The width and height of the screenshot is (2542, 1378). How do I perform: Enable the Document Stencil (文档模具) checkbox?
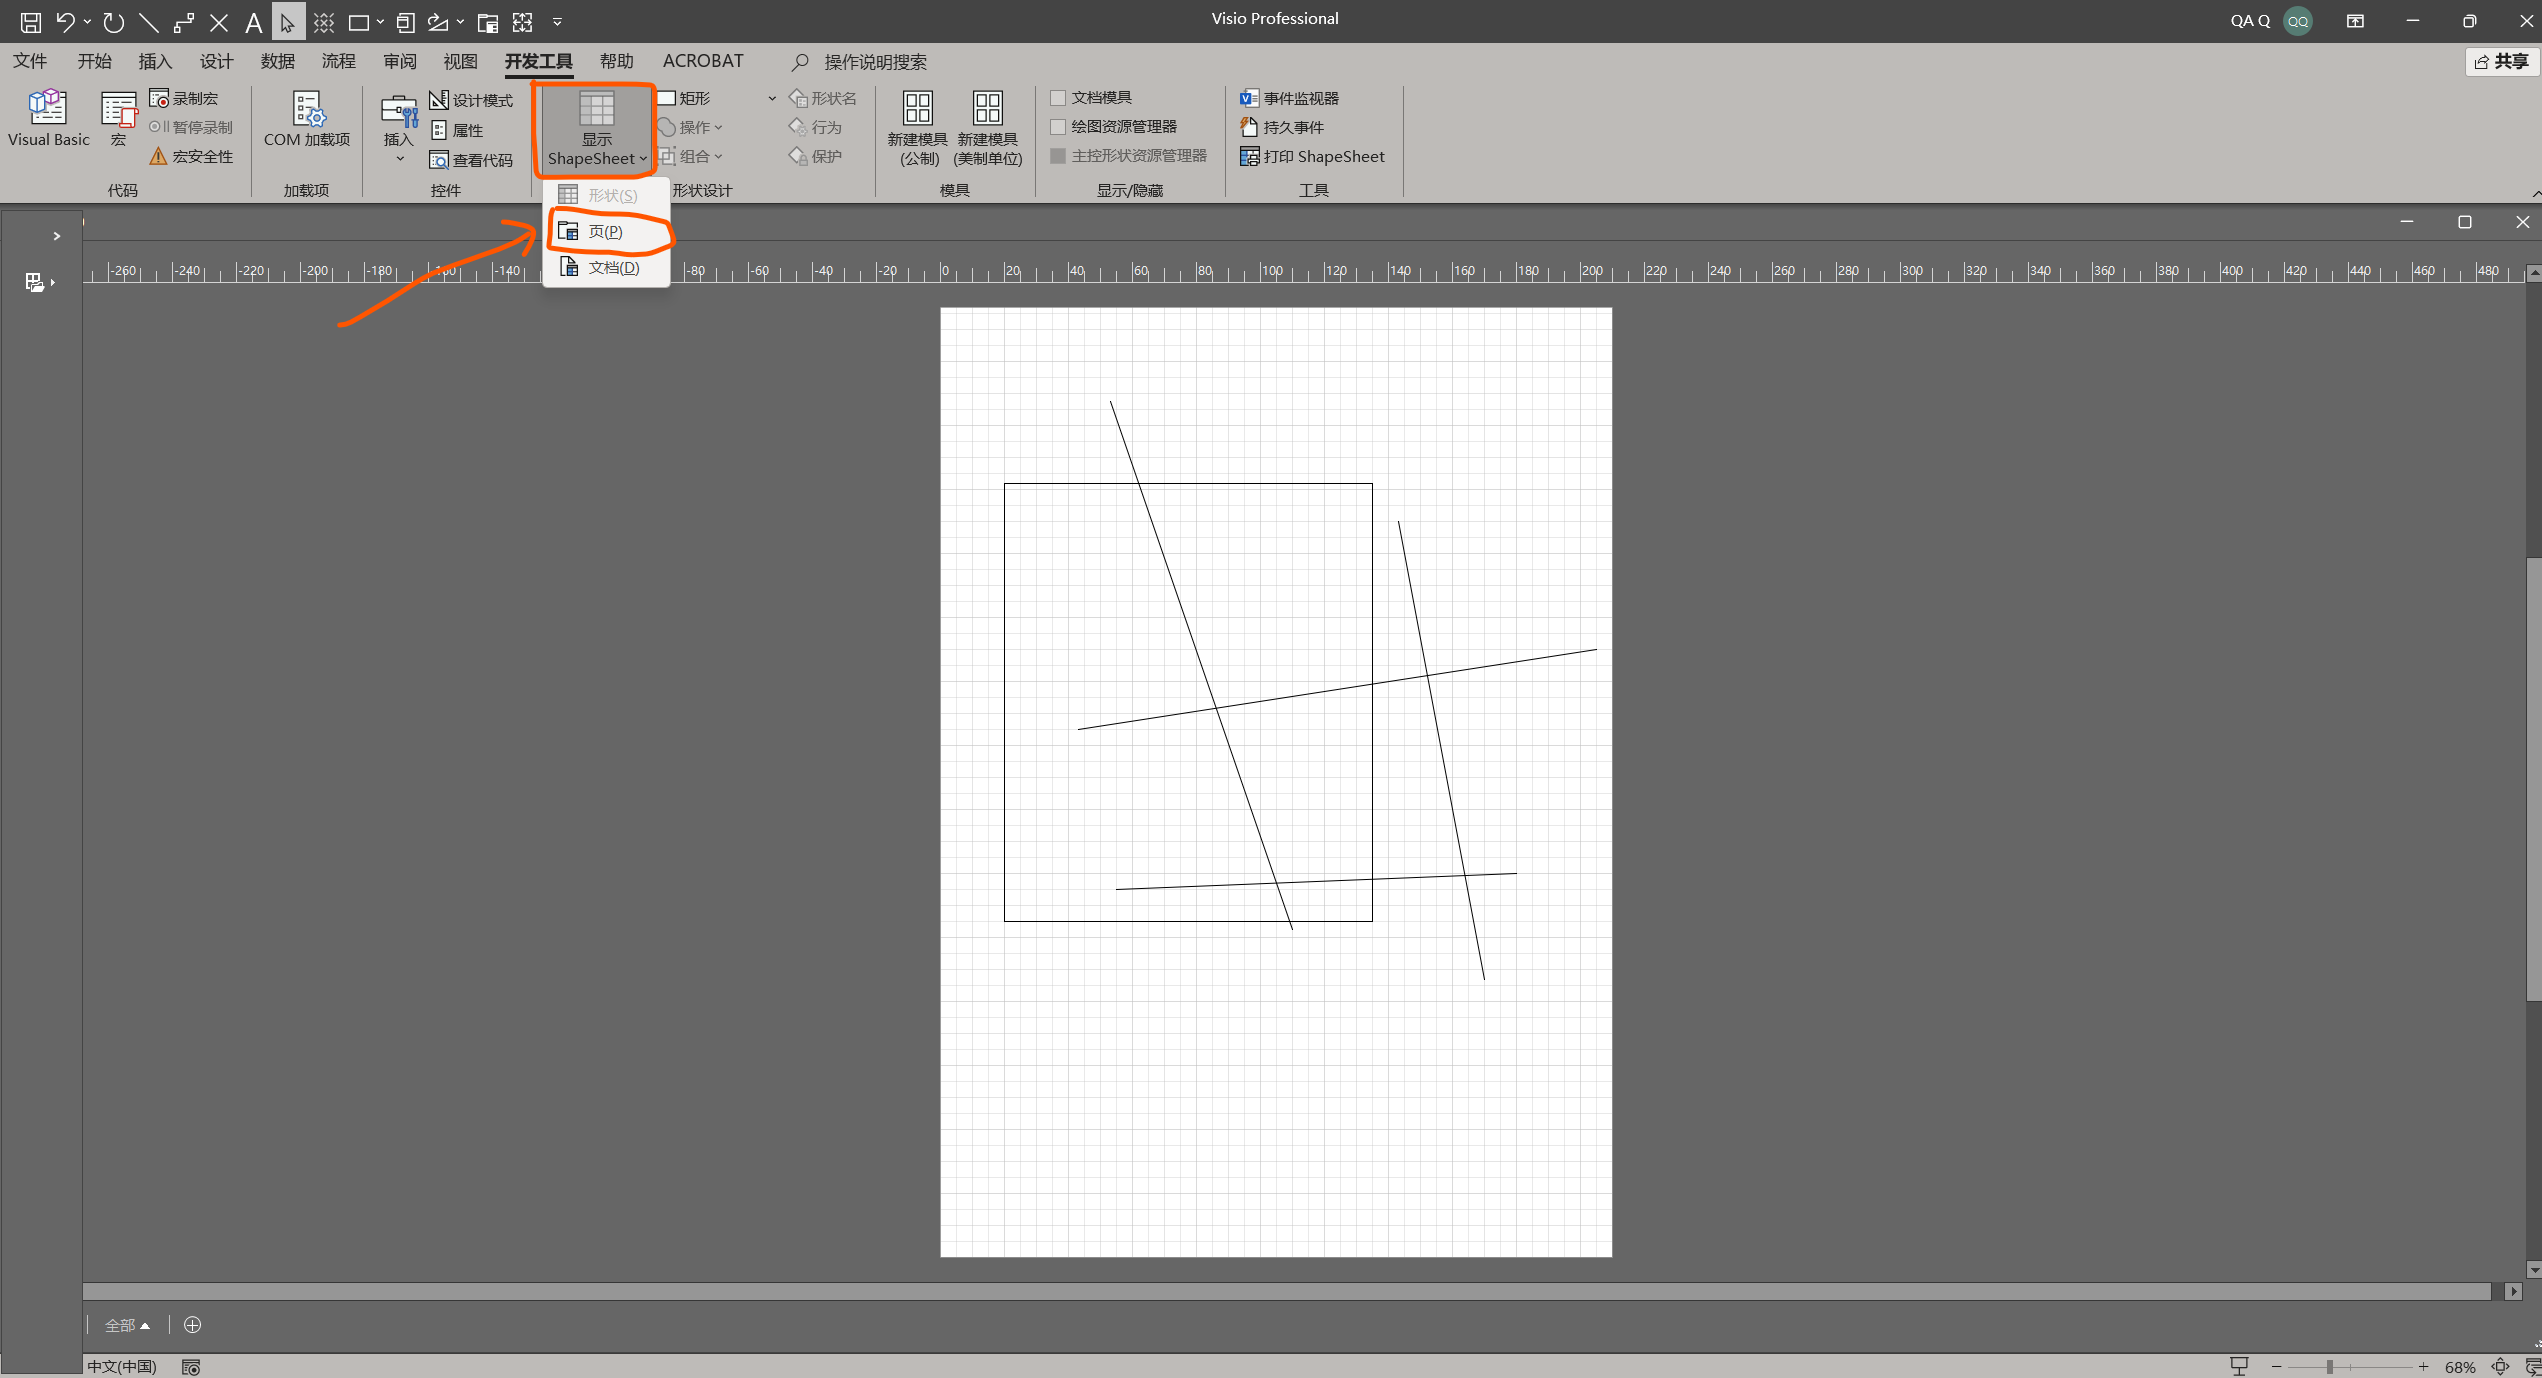1058,98
